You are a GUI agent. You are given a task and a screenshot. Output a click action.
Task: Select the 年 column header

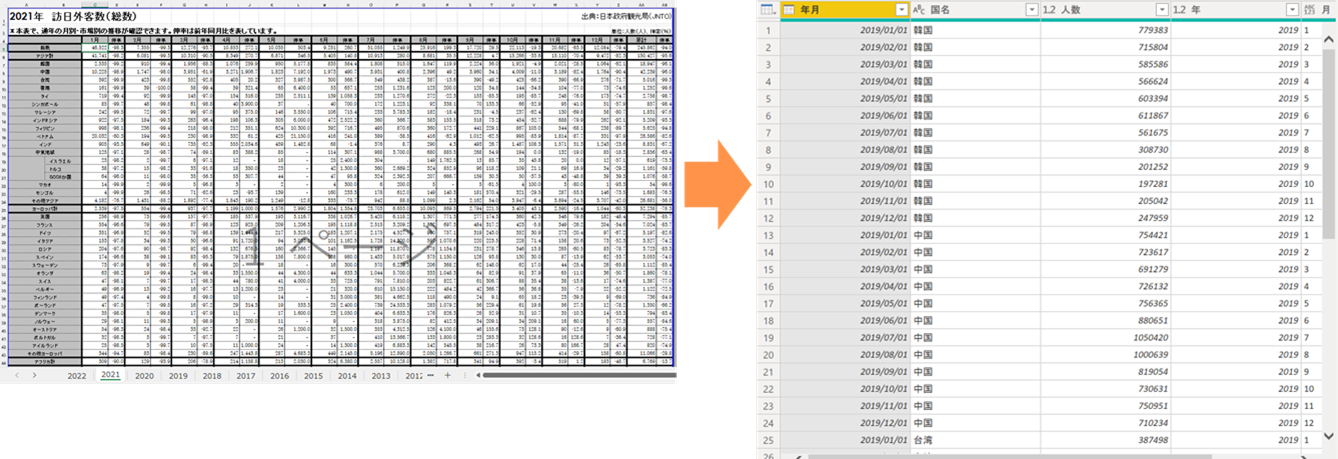1236,9
